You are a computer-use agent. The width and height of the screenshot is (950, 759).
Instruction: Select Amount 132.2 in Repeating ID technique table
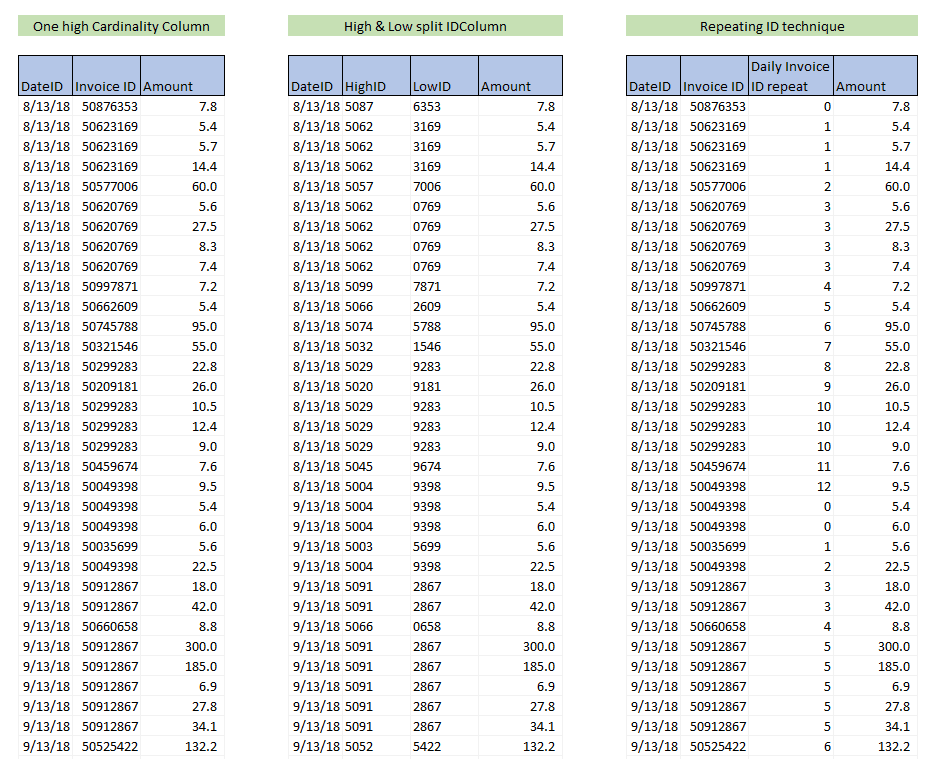875,746
